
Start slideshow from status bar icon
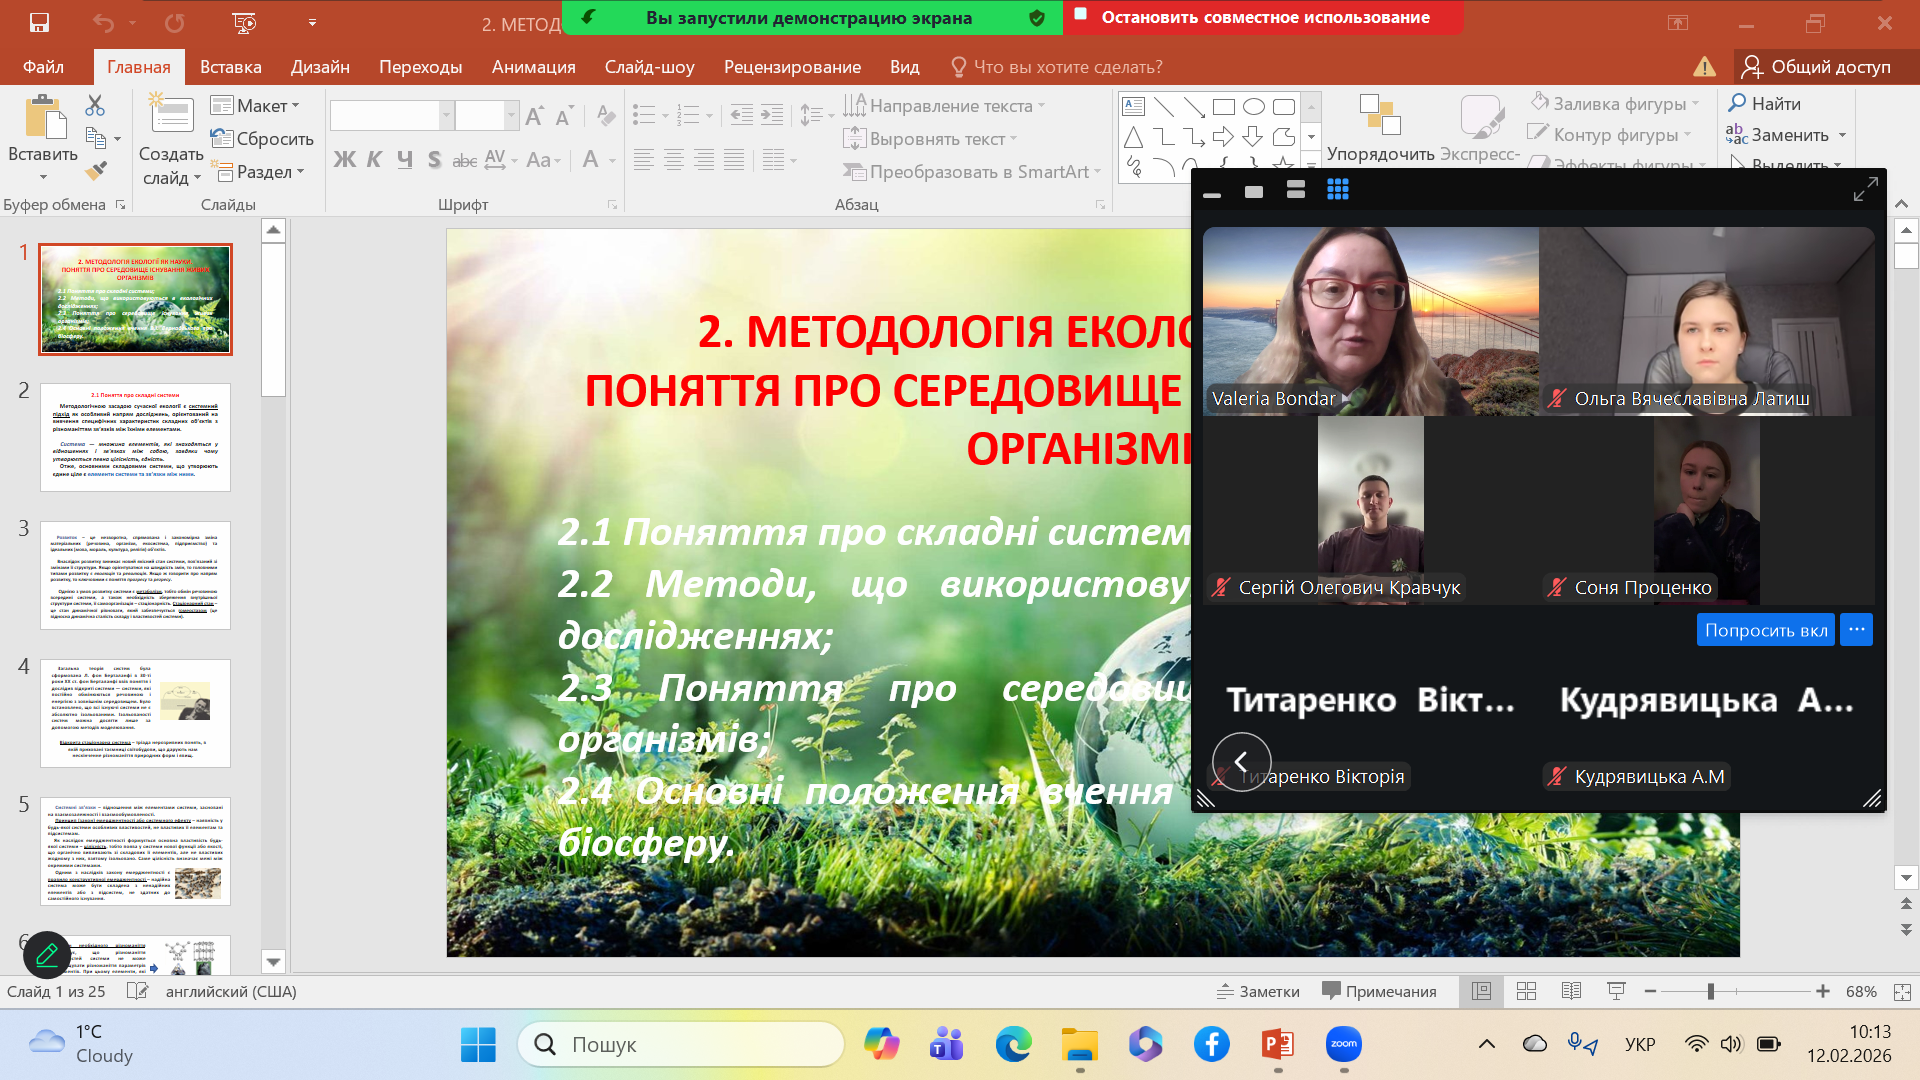click(1616, 991)
